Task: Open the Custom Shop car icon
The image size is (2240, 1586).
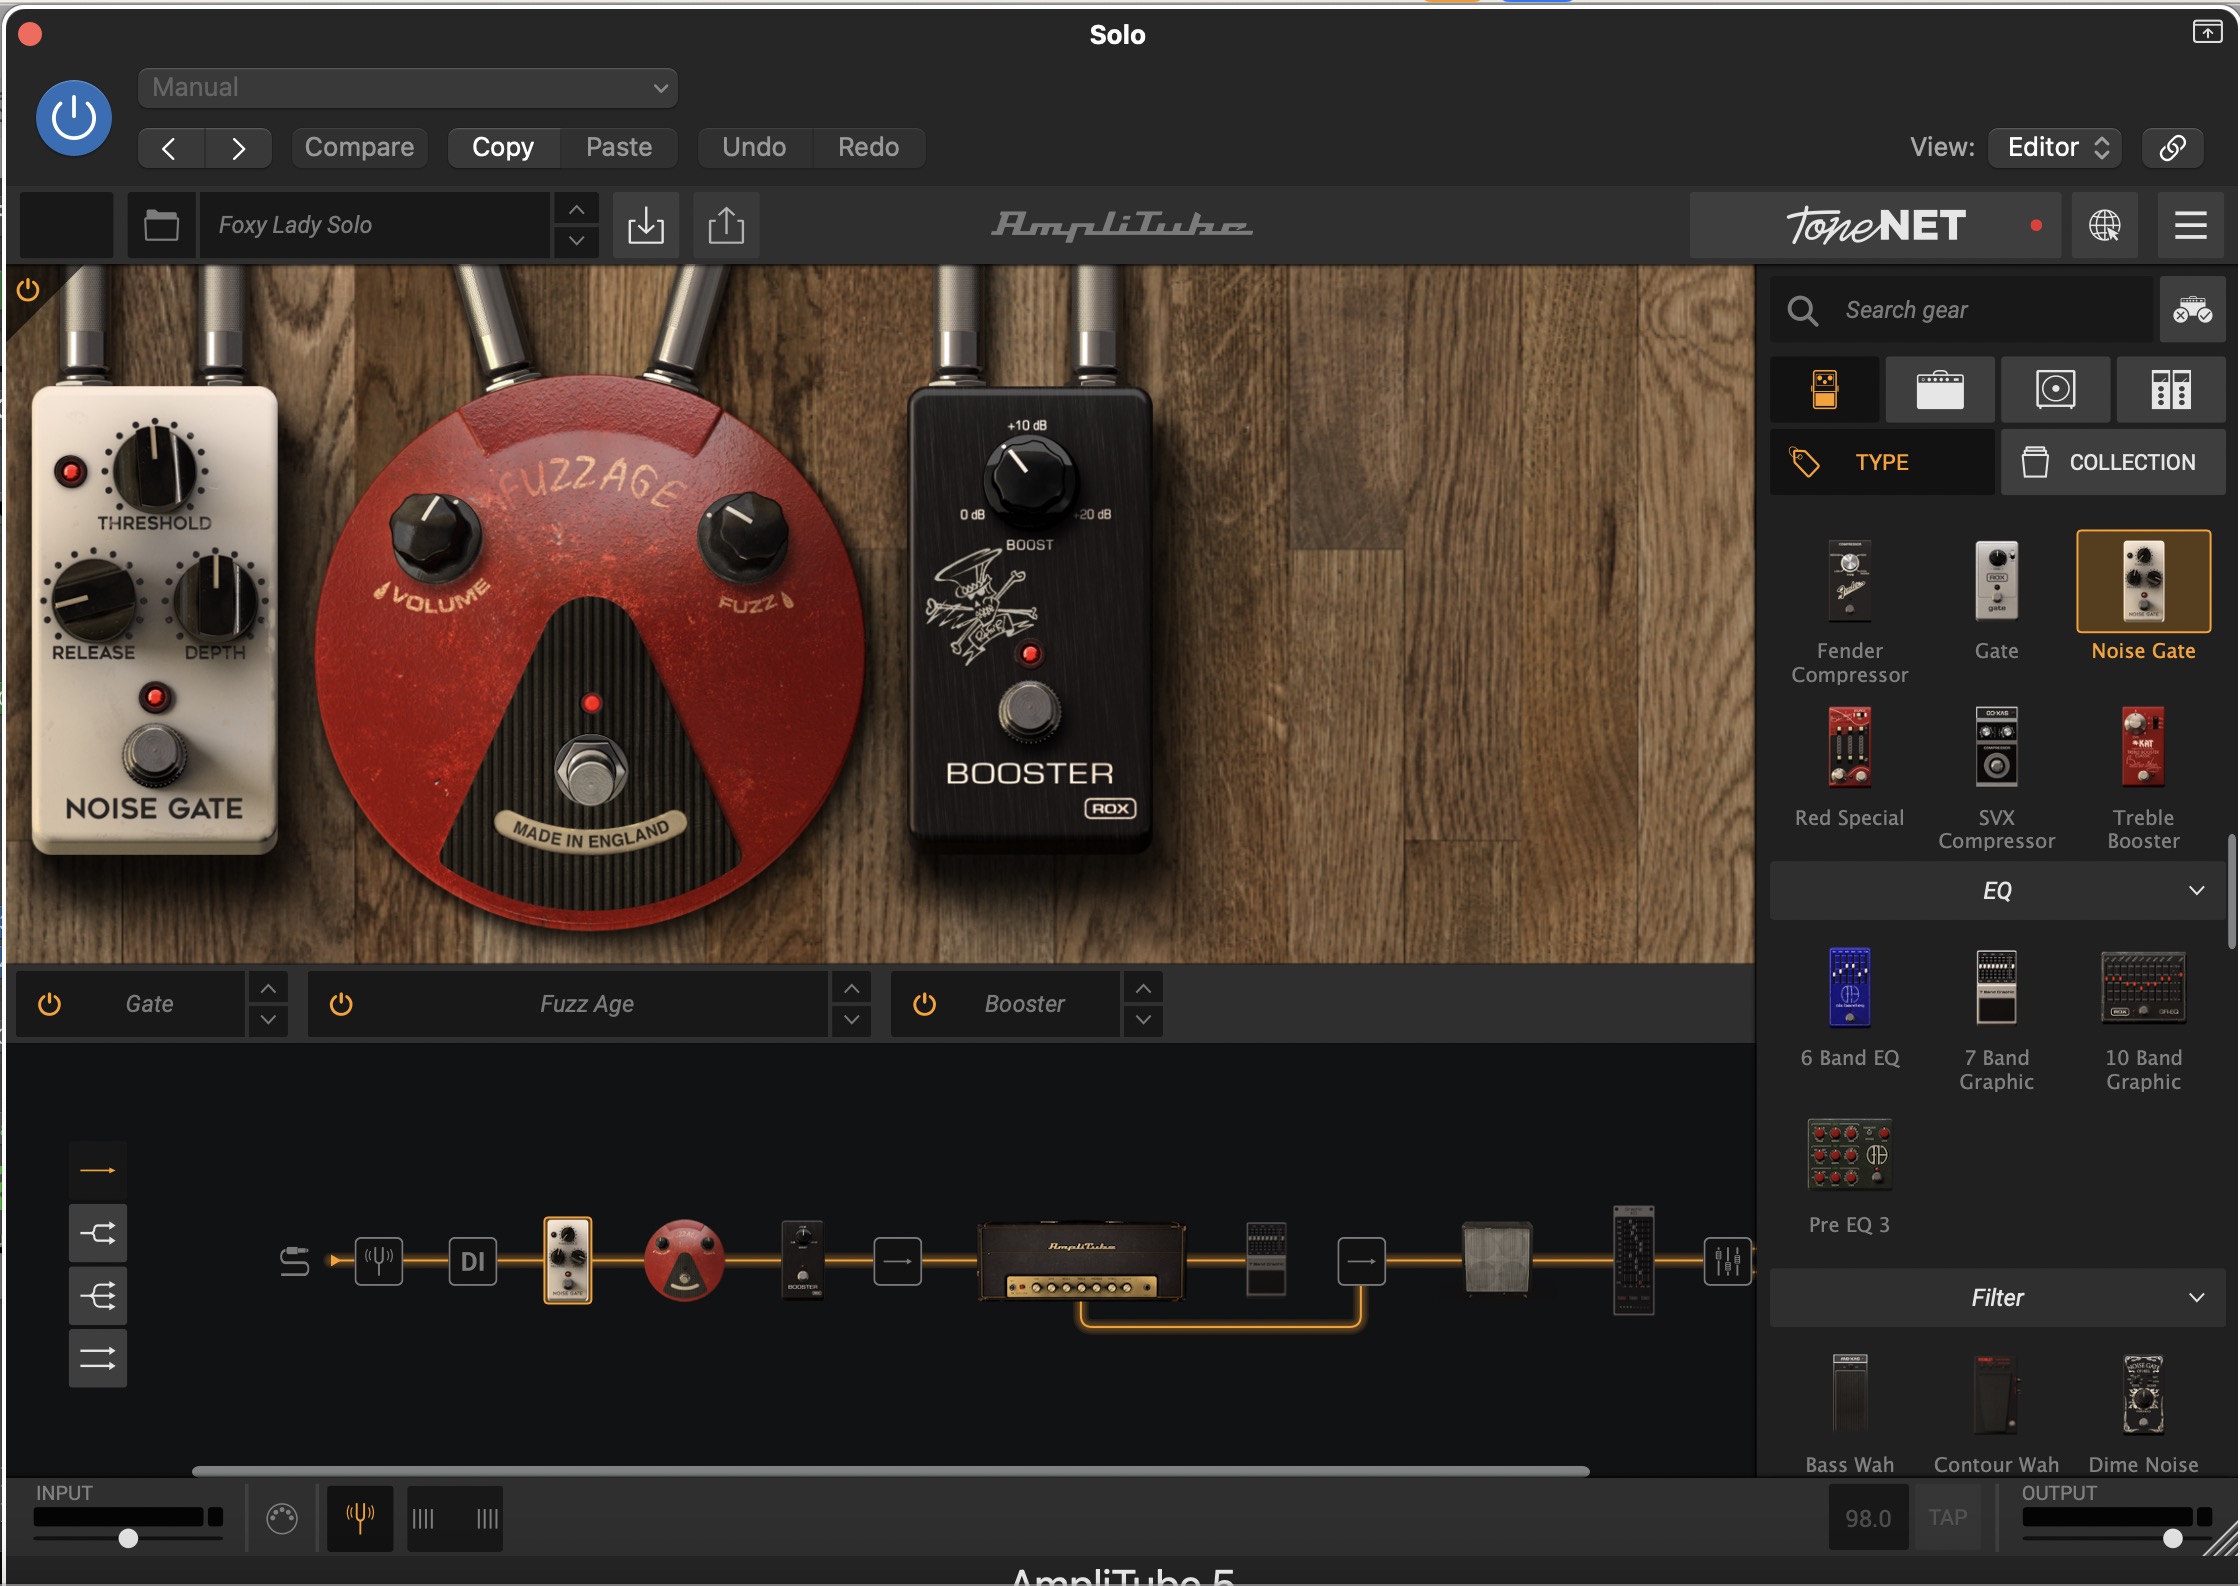Action: [x=2192, y=311]
